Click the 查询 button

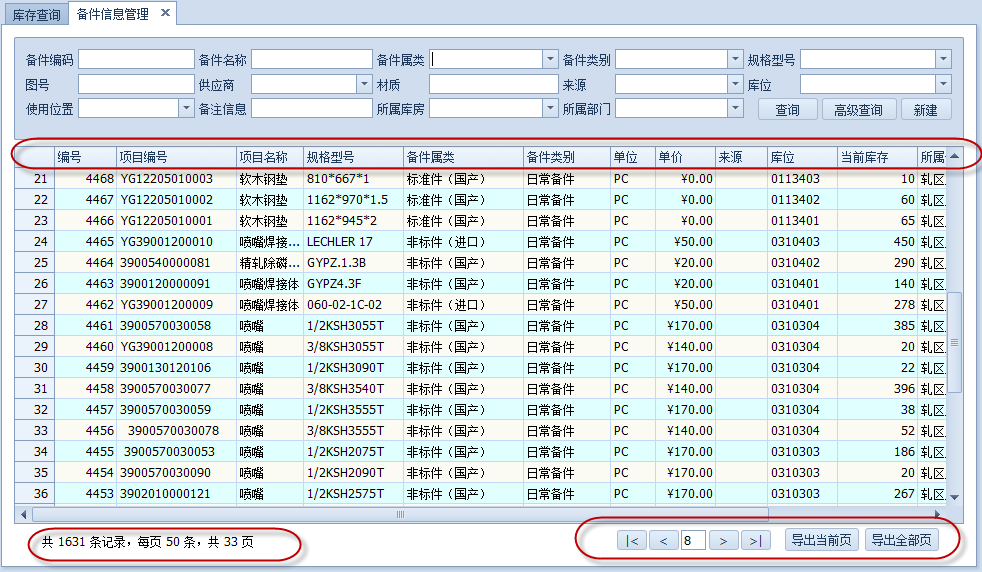tap(787, 110)
